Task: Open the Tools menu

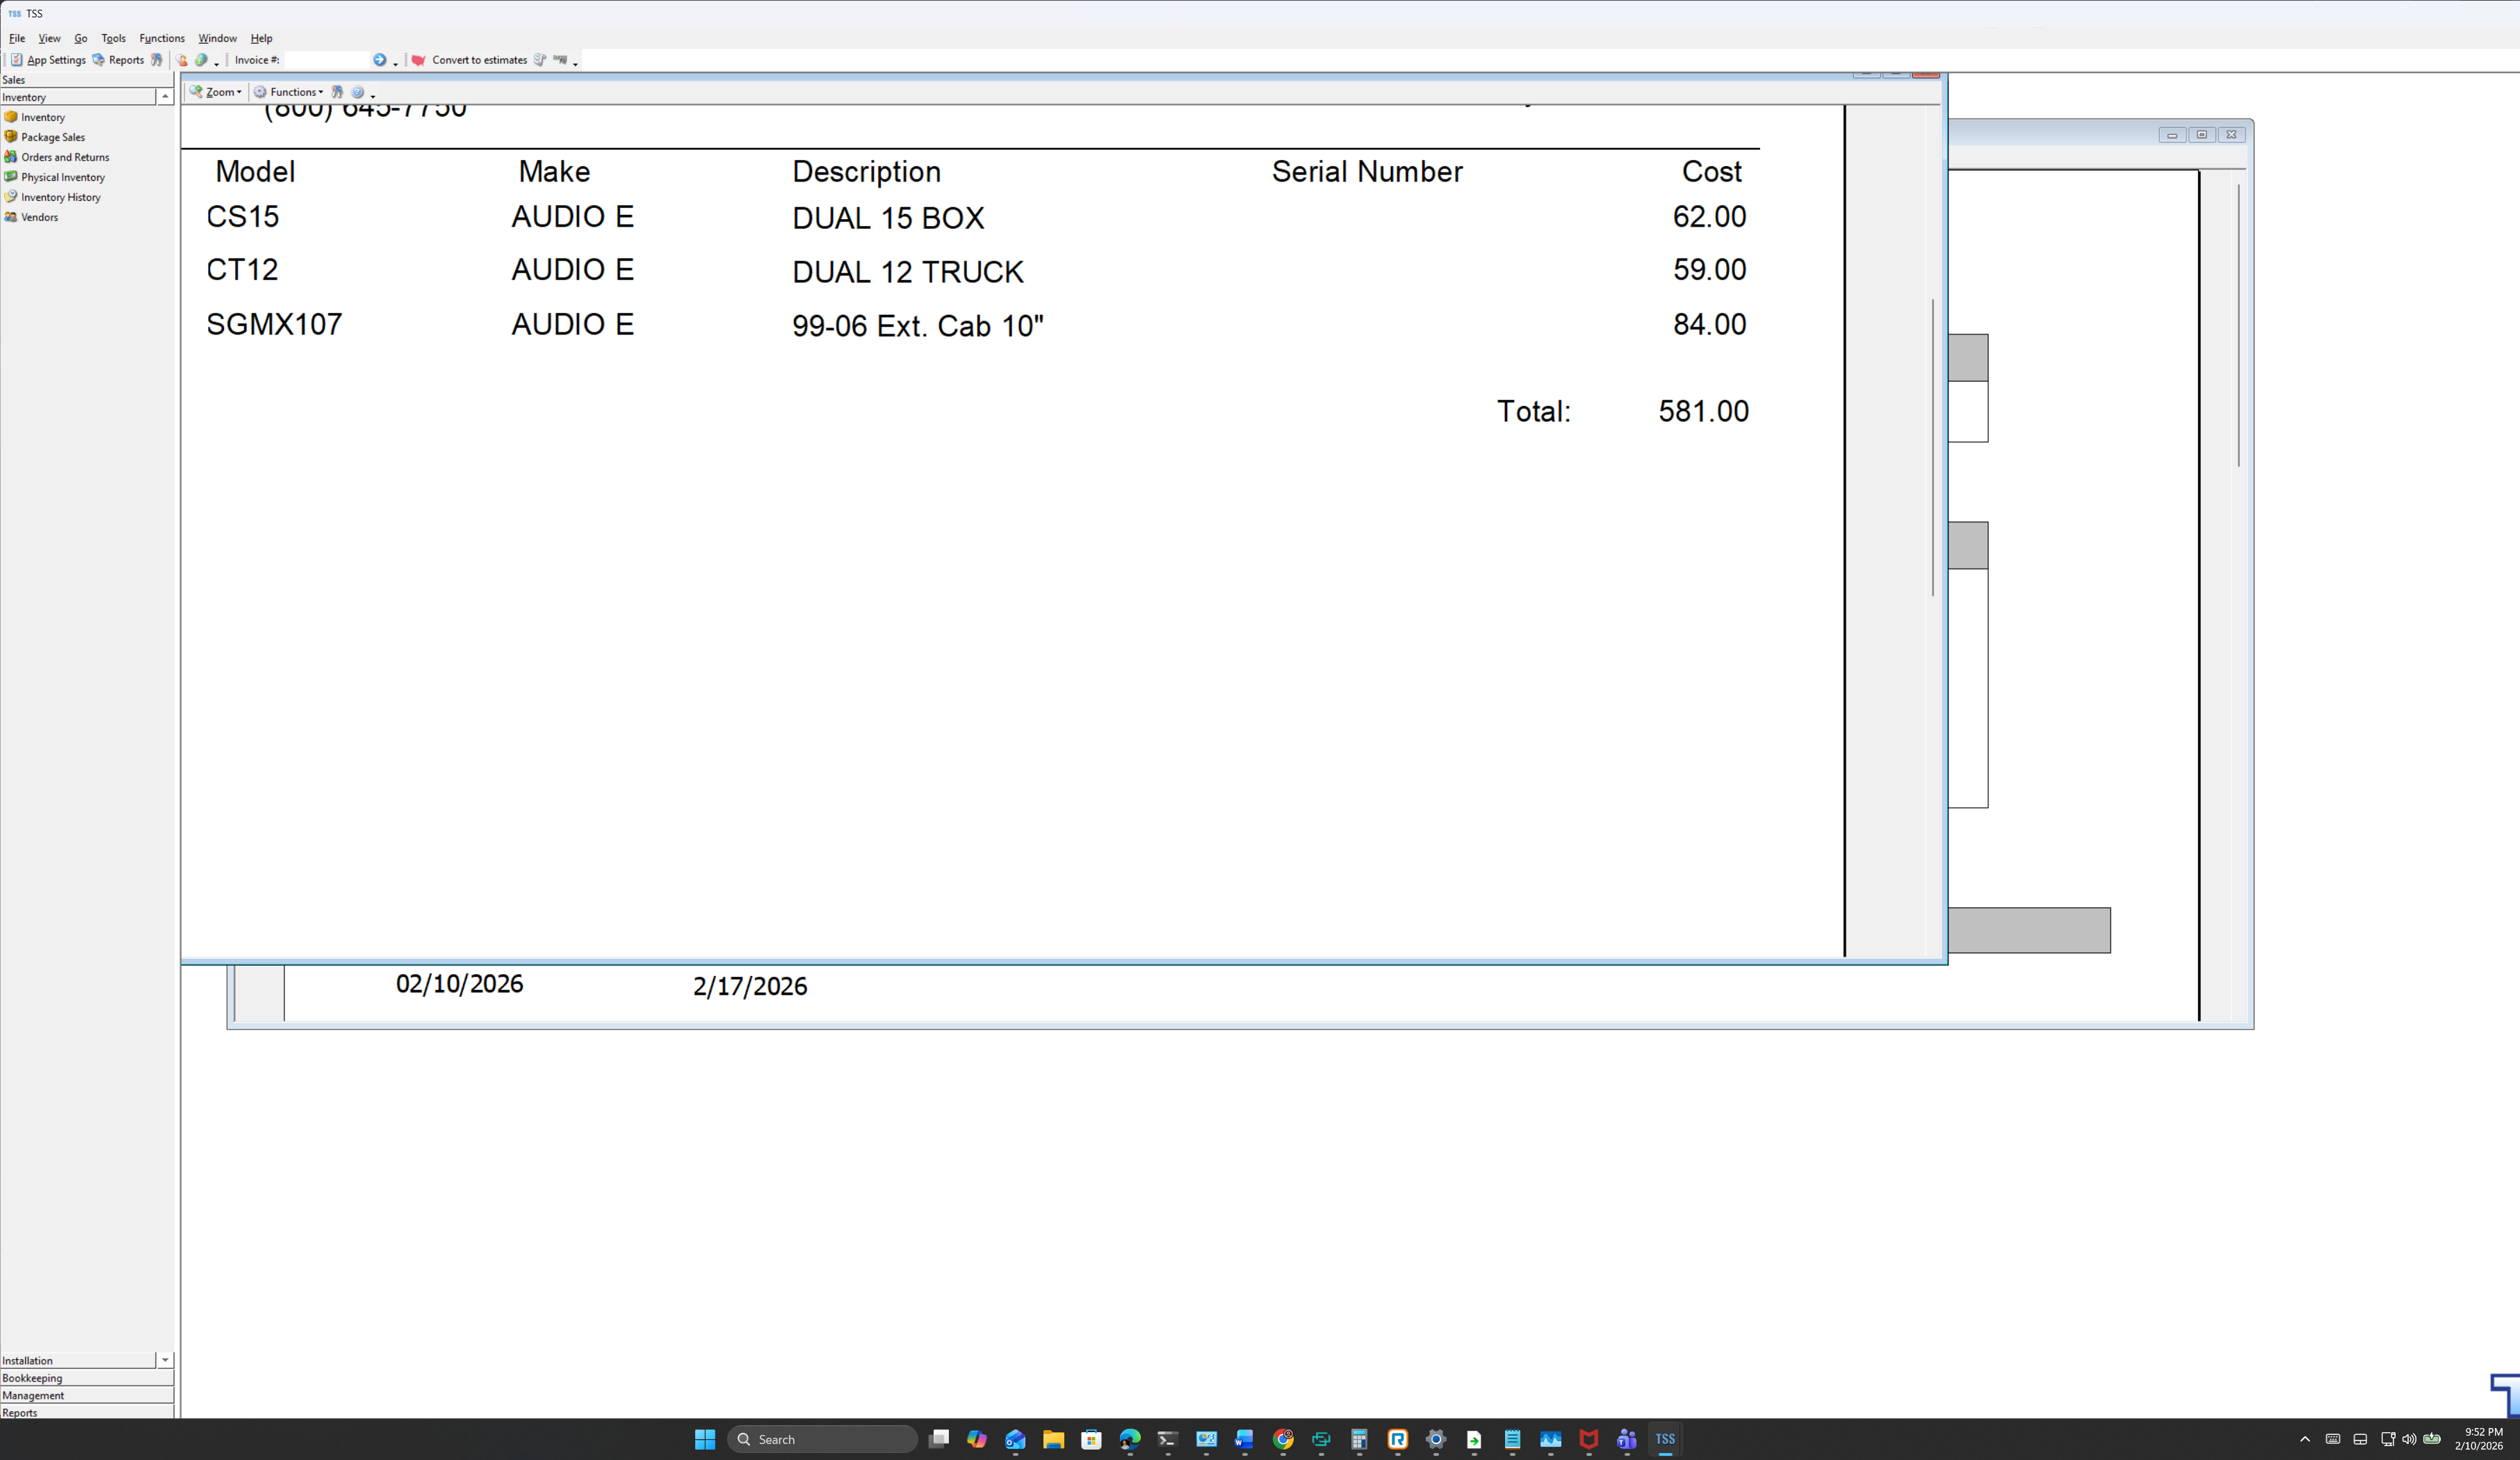Action: (x=113, y=38)
